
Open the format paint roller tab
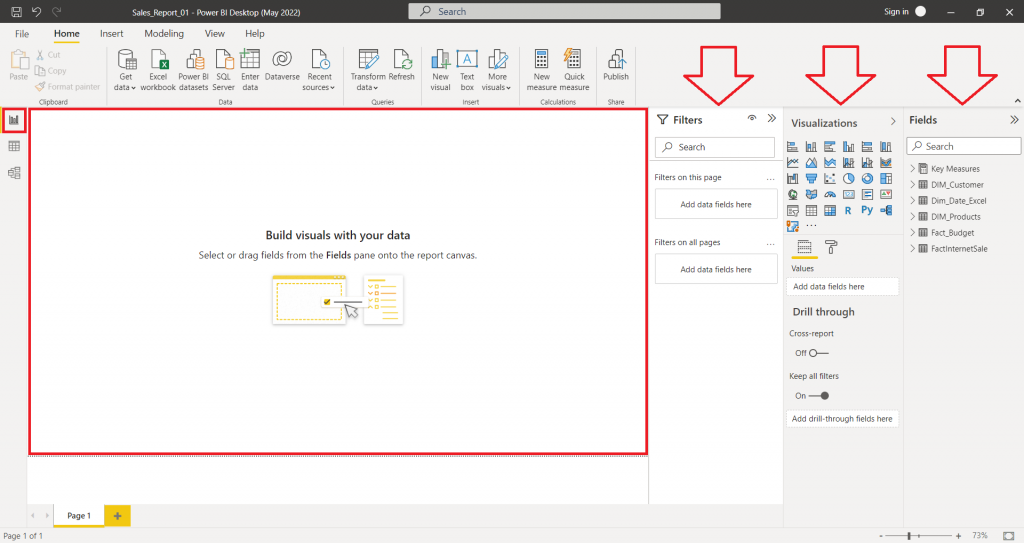click(x=831, y=247)
